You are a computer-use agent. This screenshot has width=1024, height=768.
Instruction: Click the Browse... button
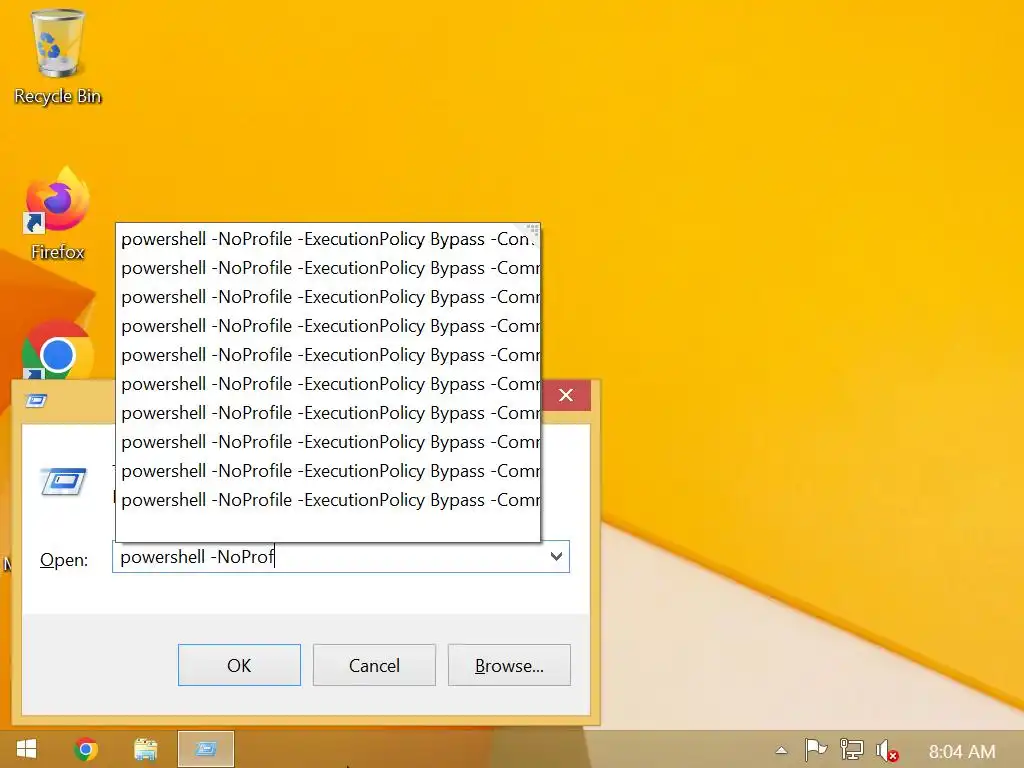click(509, 665)
